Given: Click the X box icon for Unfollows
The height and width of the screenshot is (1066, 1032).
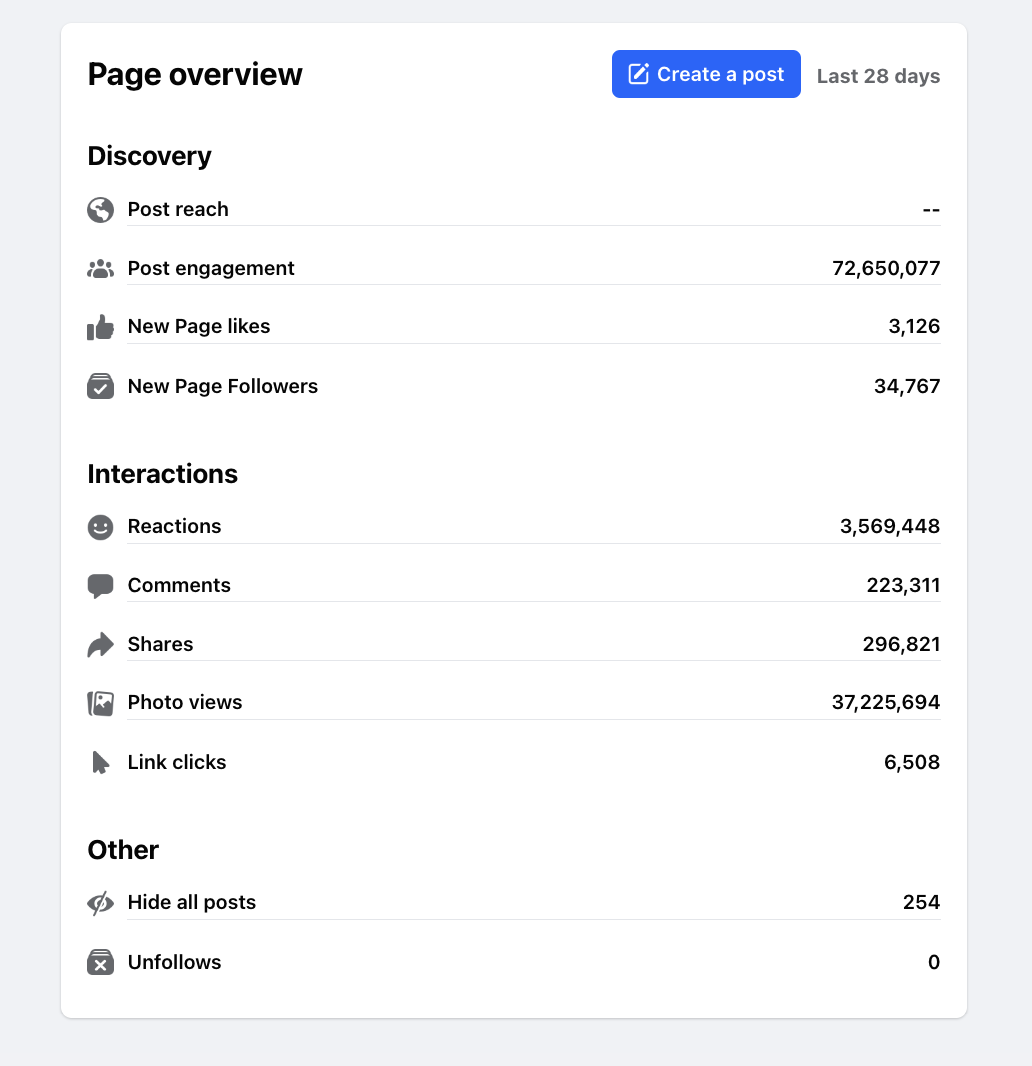Looking at the screenshot, I should pyautogui.click(x=100, y=963).
